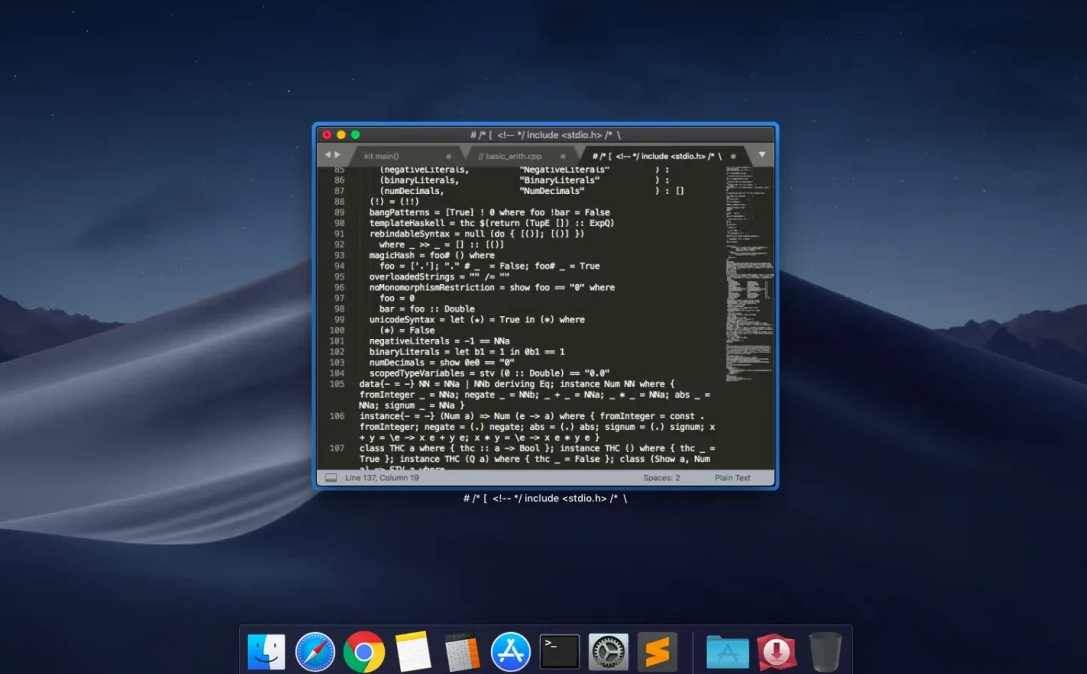Viewport: 1087px width, 674px height.
Task: Switch to the '// basic_arith.cpp' tab
Action: pyautogui.click(x=510, y=156)
